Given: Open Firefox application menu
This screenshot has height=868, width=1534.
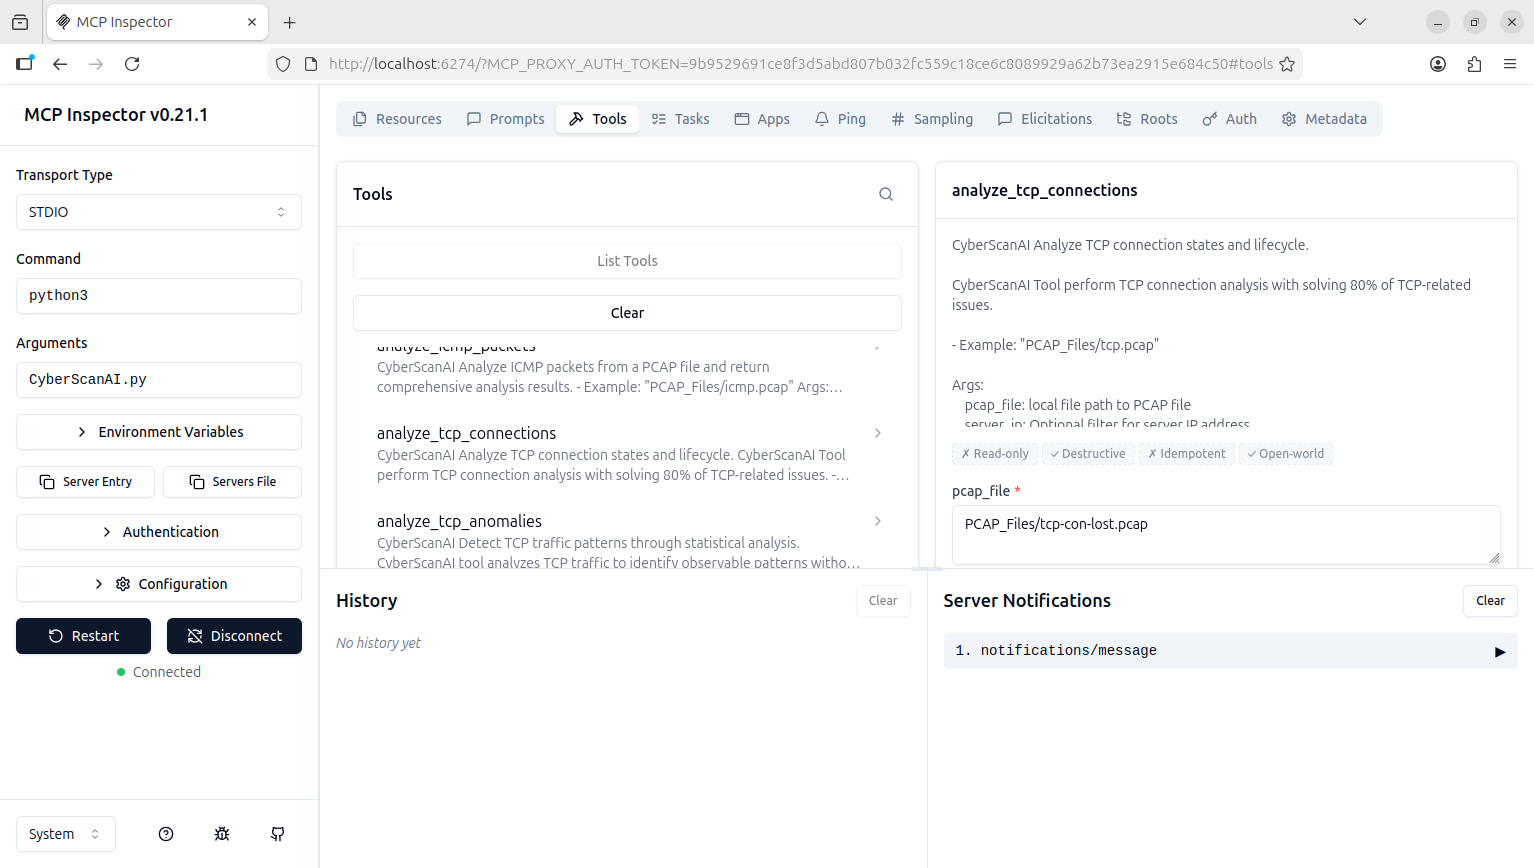Looking at the screenshot, I should [1510, 64].
